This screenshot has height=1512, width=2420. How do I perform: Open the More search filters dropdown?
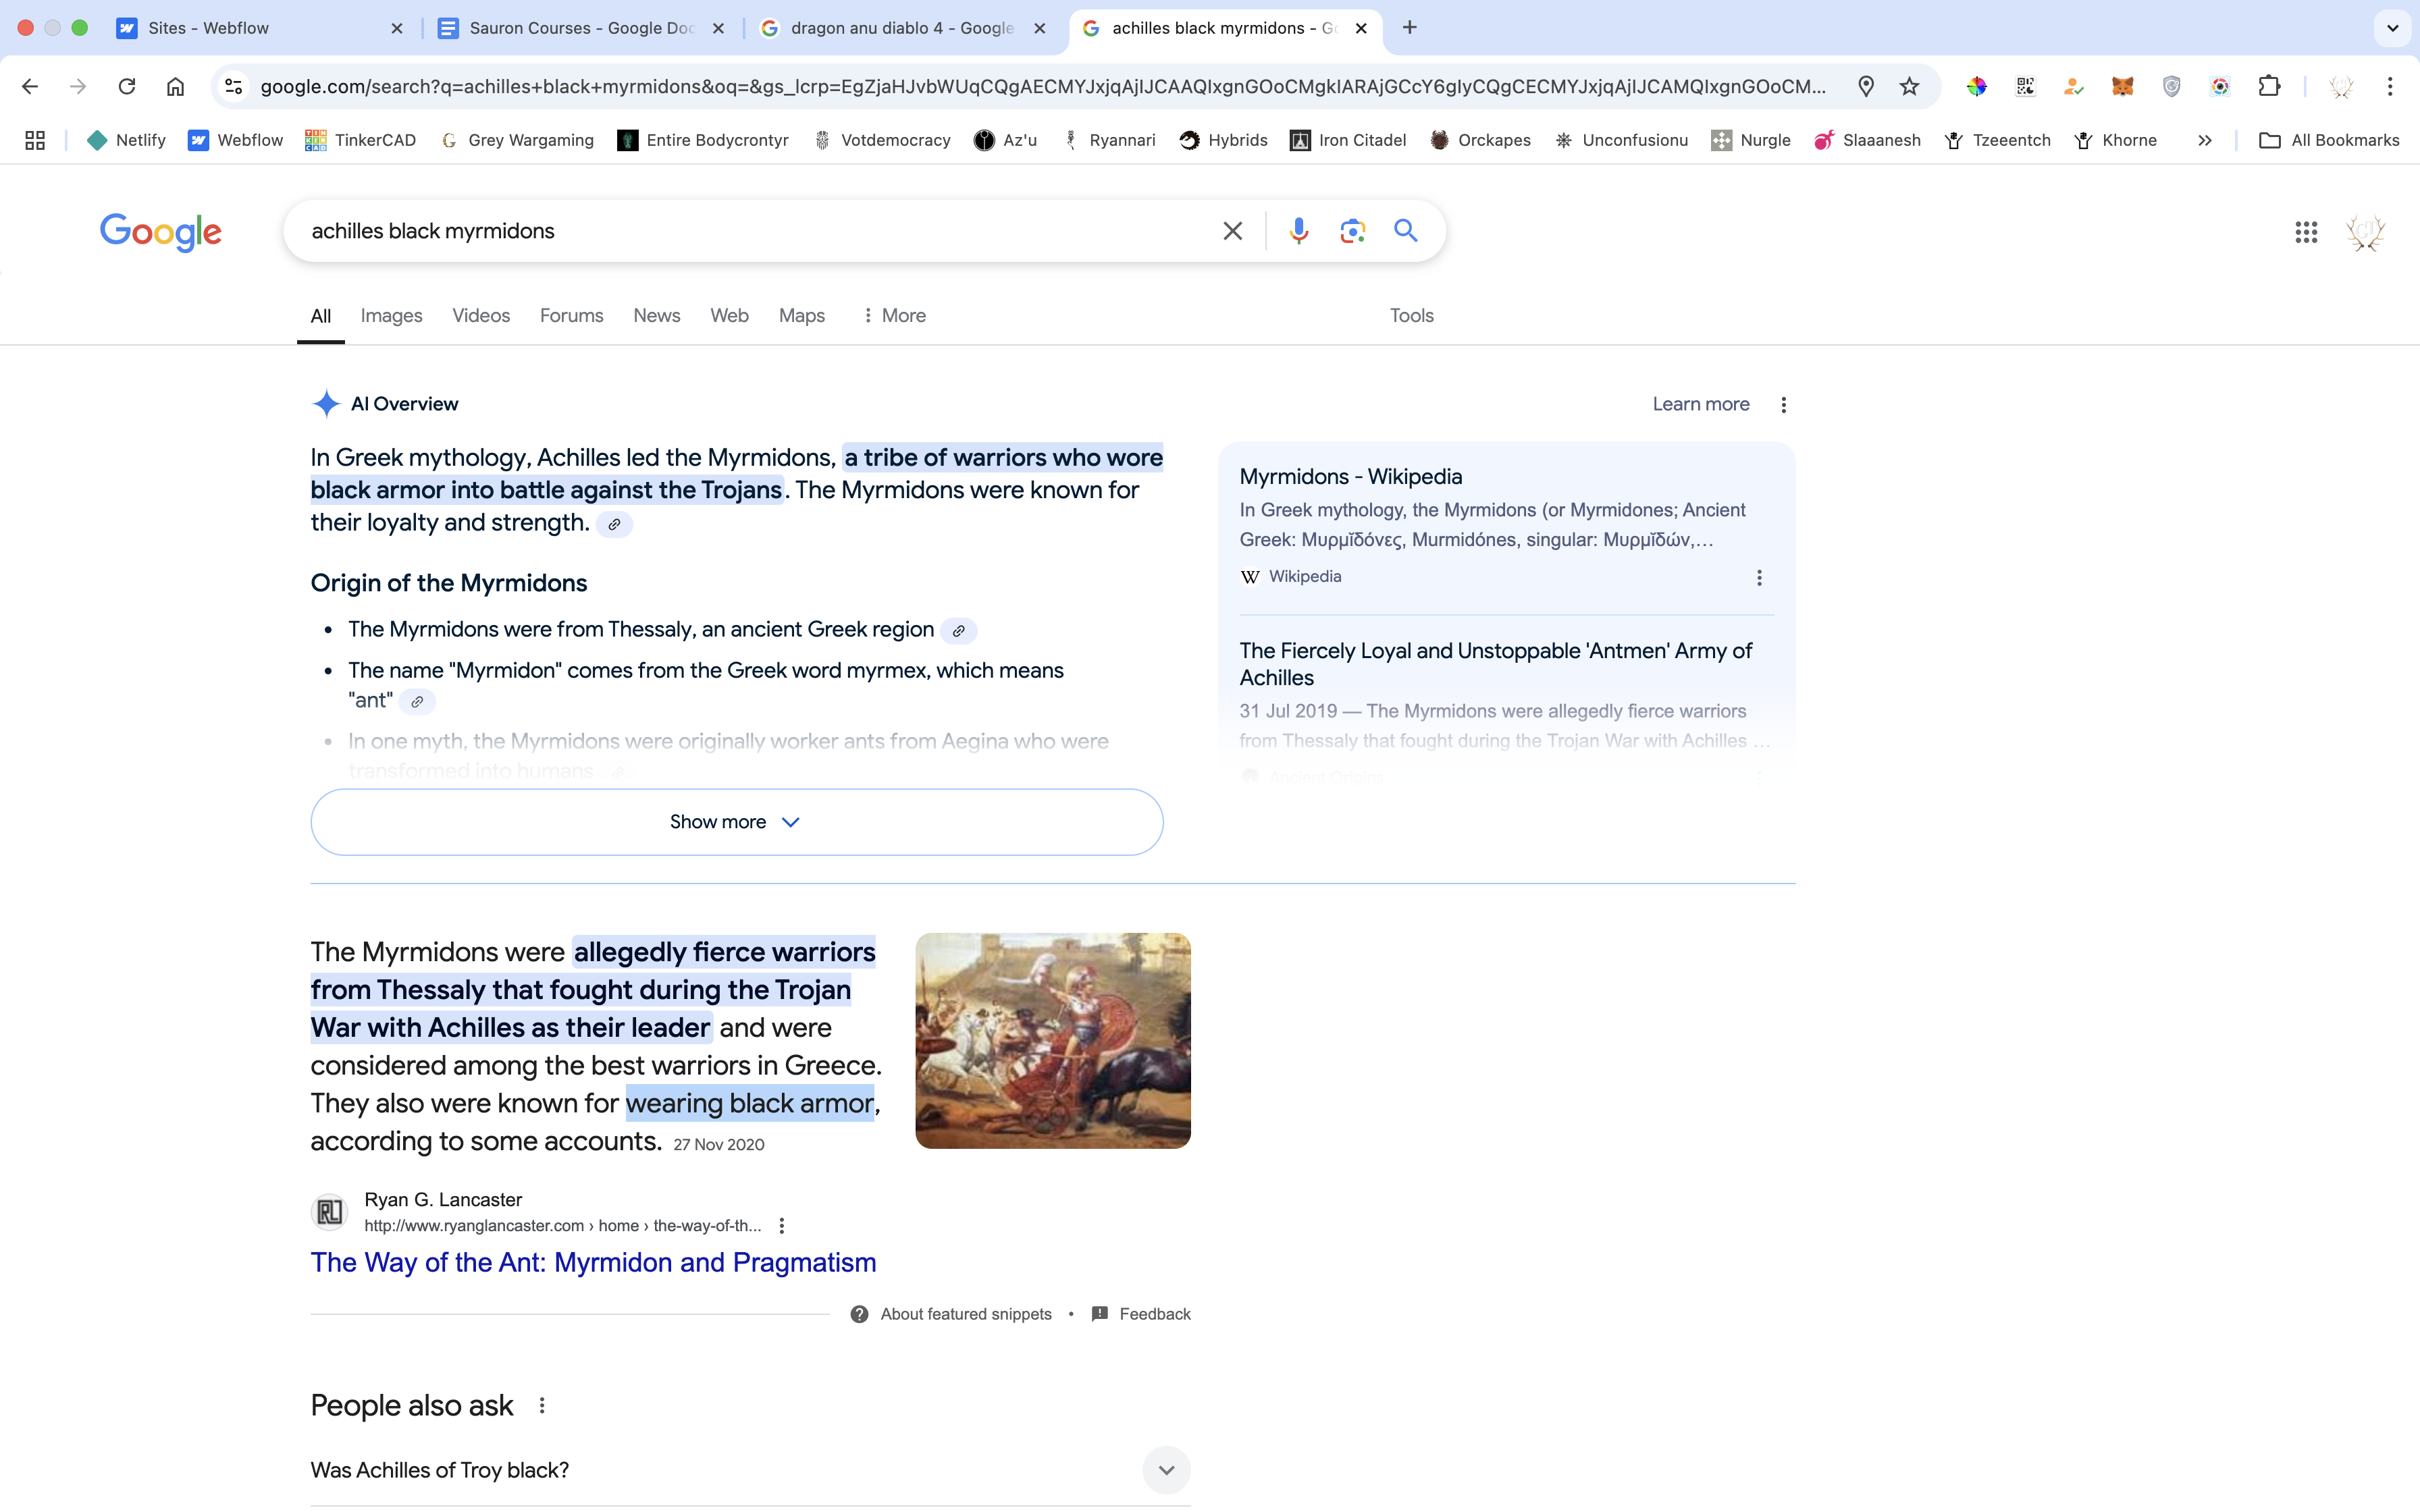(894, 316)
